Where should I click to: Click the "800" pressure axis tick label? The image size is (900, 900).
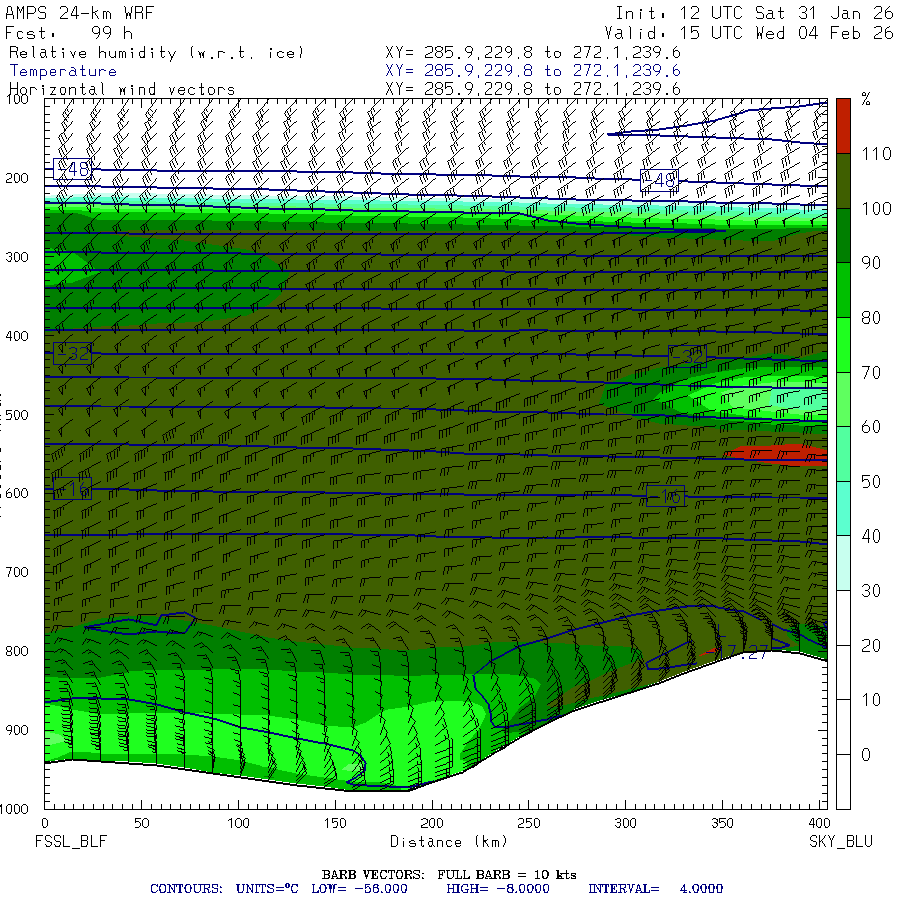(x=17, y=651)
